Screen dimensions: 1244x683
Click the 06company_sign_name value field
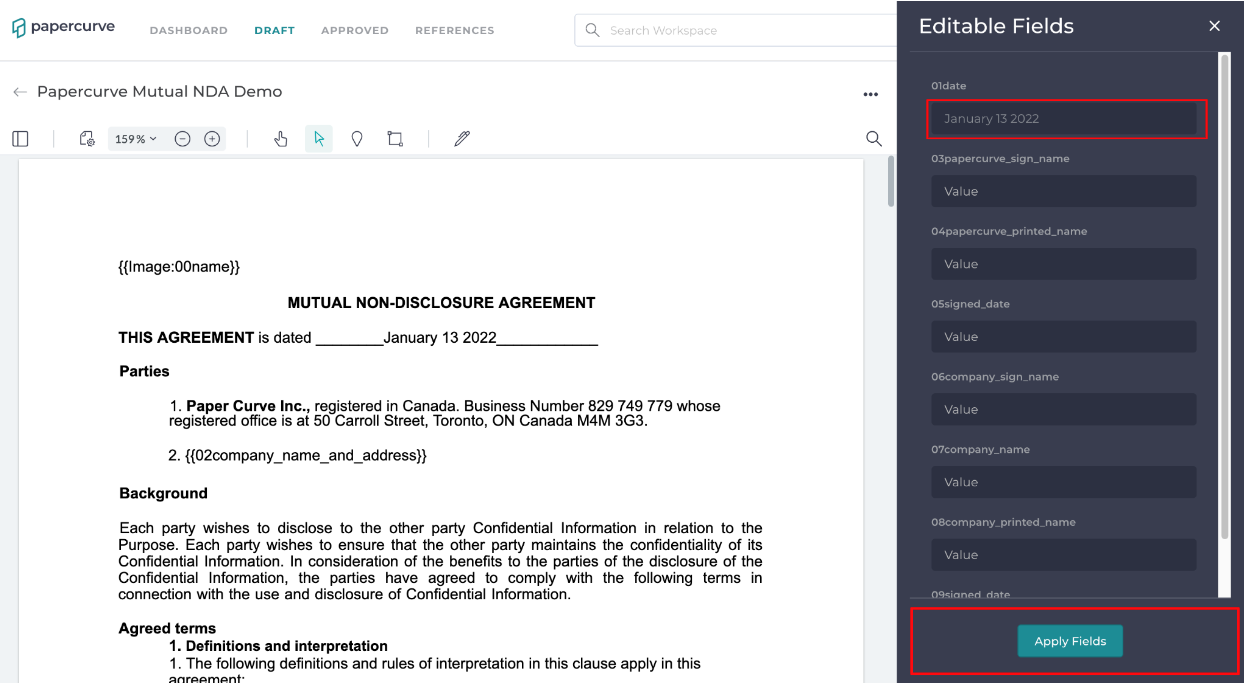(x=1064, y=409)
